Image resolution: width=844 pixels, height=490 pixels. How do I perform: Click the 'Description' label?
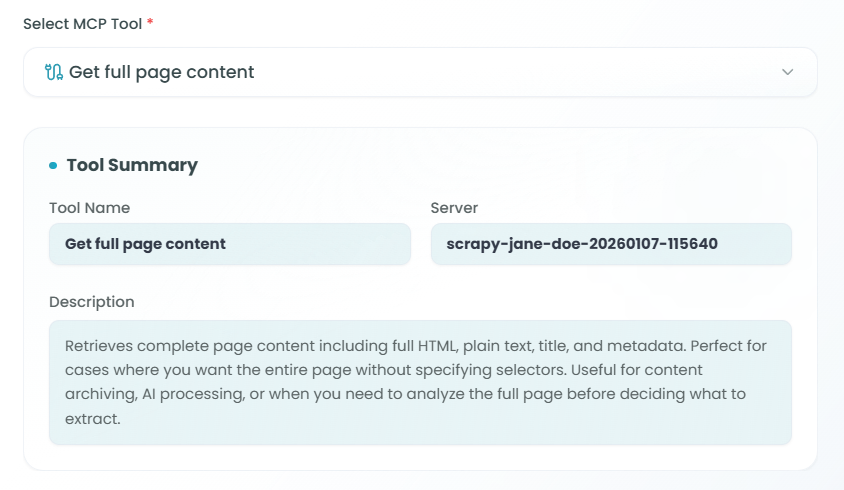click(91, 302)
